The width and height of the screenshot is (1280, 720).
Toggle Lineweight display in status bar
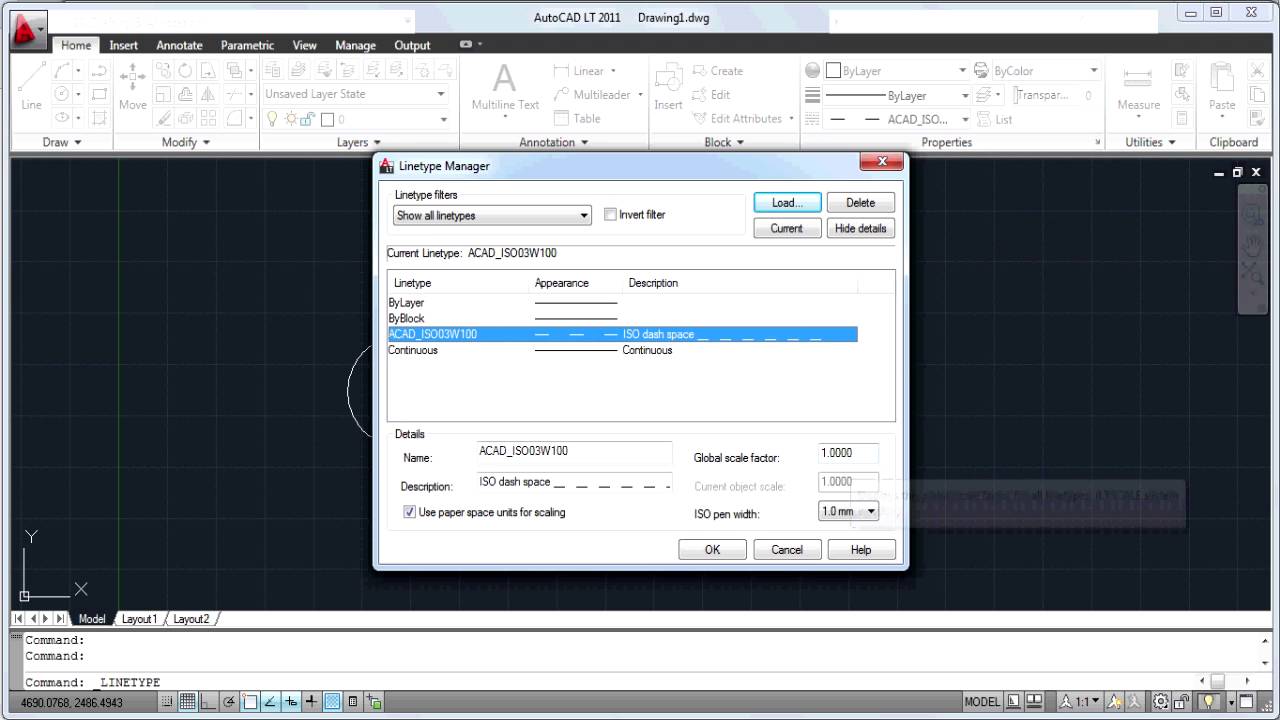[312, 702]
